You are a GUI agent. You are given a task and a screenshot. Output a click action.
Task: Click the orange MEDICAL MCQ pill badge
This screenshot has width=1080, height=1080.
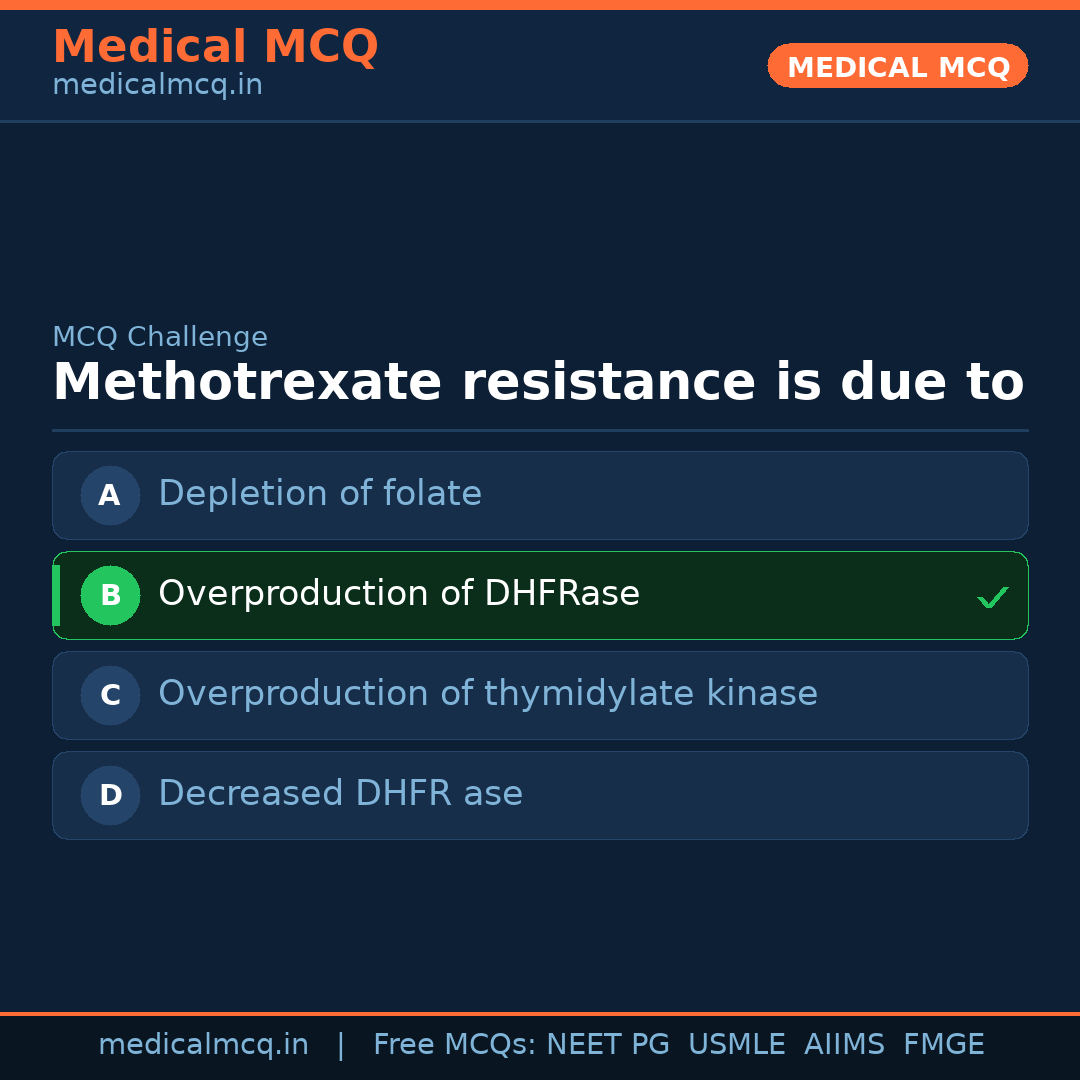(897, 66)
